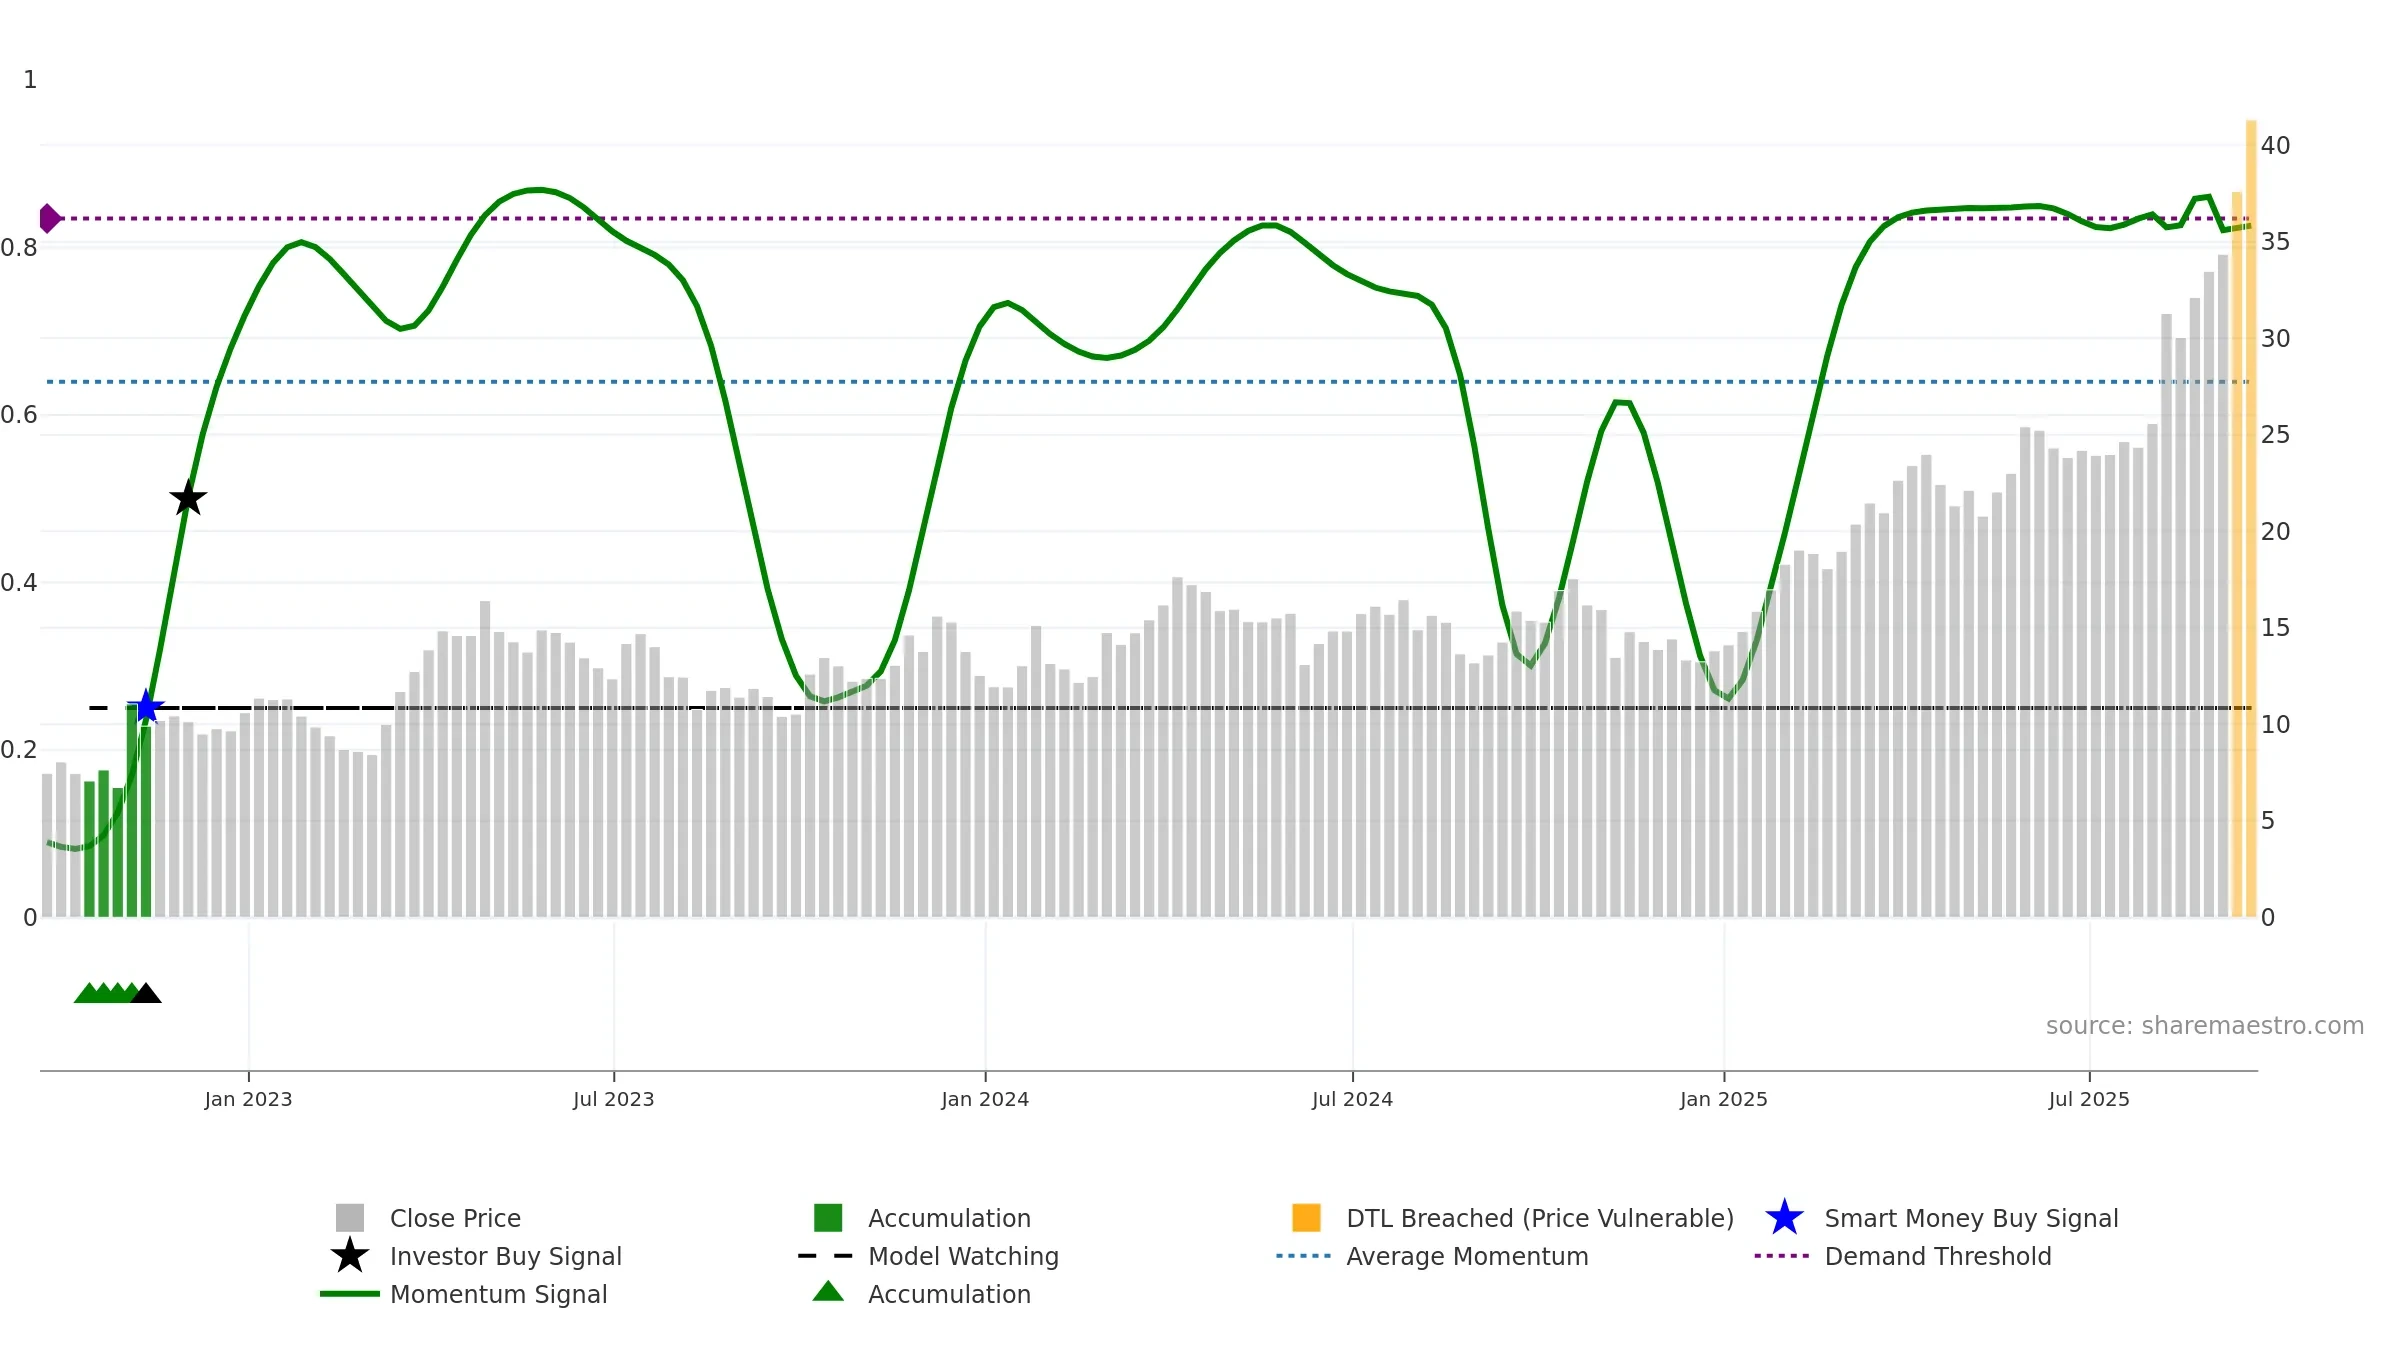Screen dimensions: 2400x1350
Task: Click the green Accumulation triangle legend icon
Action: pos(828,1291)
